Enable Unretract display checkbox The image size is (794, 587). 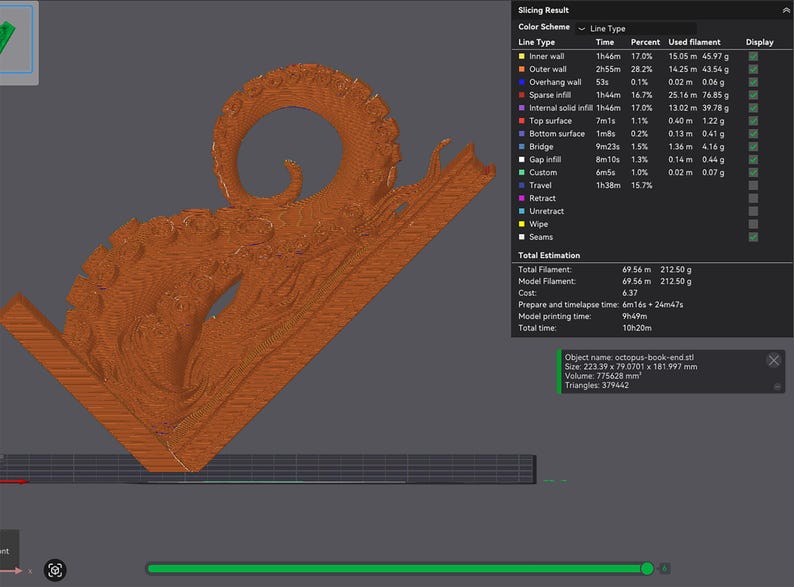coord(753,211)
